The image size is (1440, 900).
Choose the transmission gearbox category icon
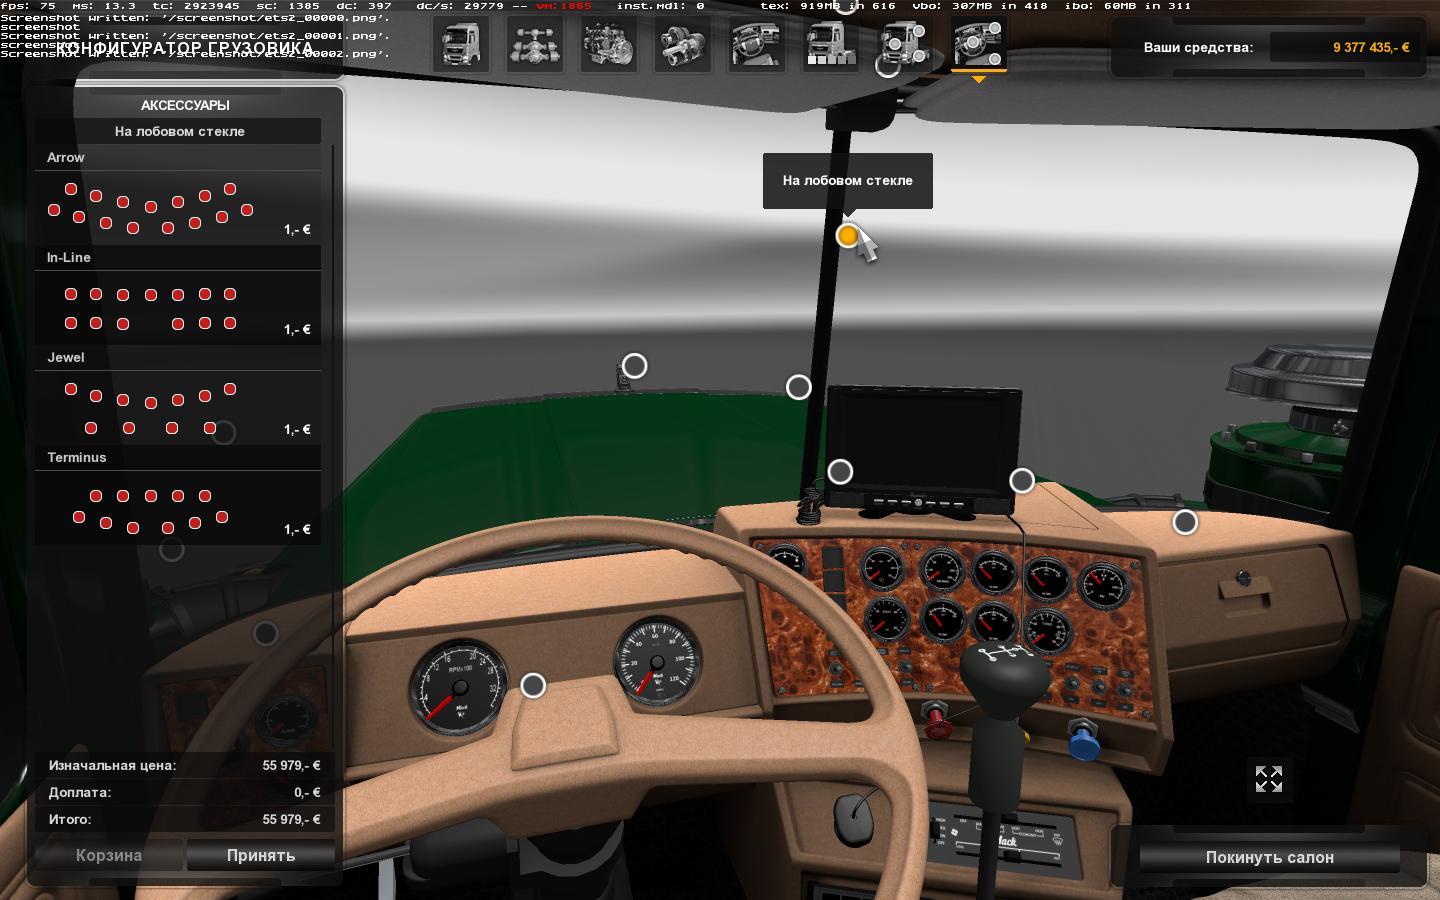(683, 44)
